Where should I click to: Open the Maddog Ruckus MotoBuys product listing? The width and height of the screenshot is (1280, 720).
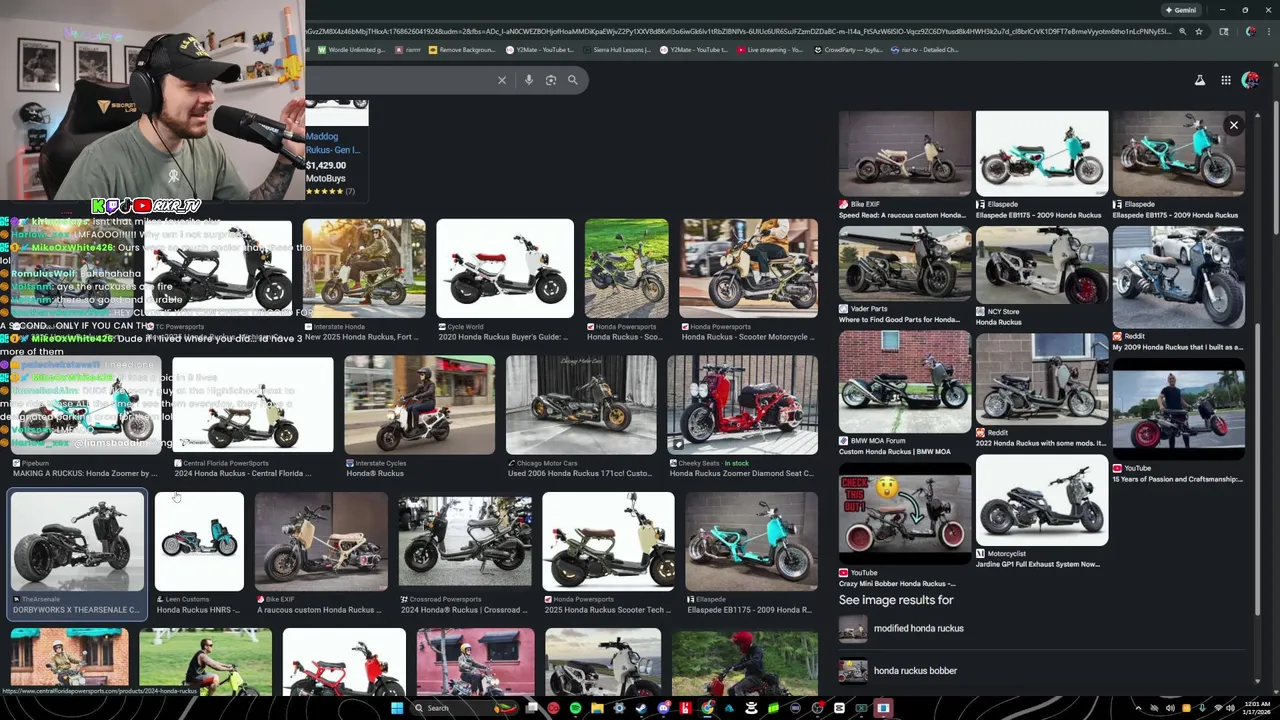click(337, 150)
